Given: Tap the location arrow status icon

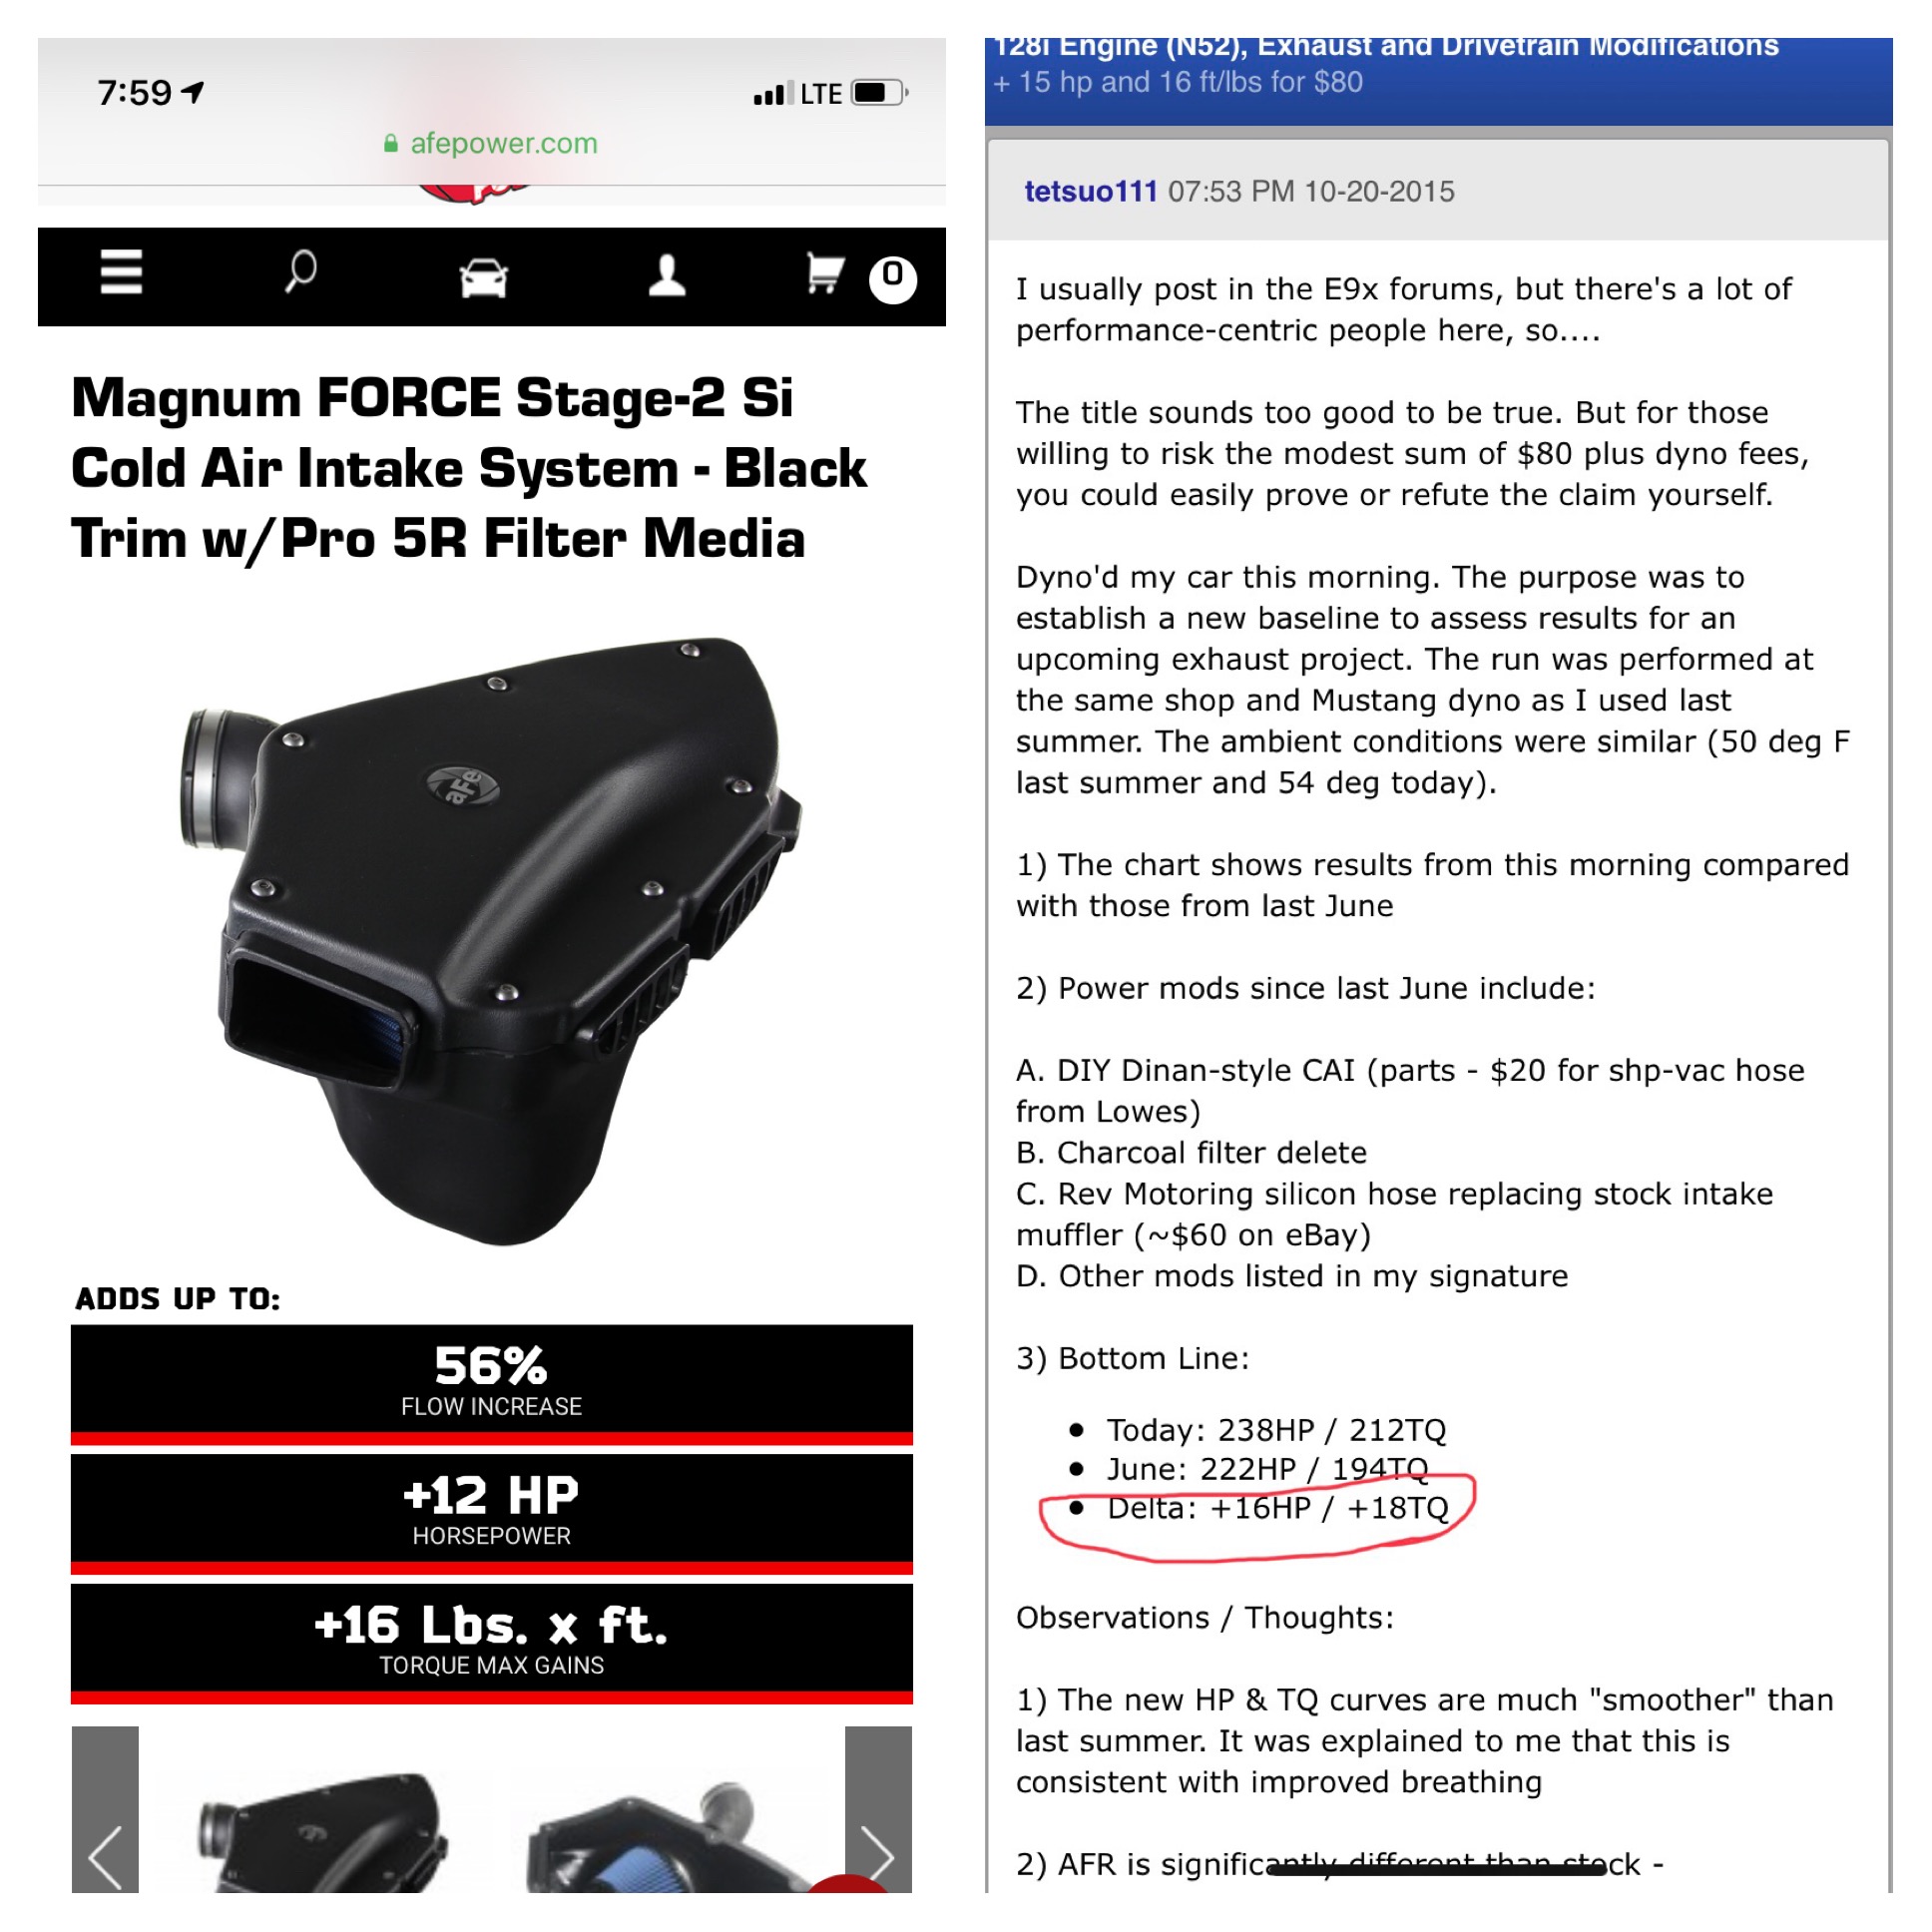Looking at the screenshot, I should pyautogui.click(x=193, y=92).
